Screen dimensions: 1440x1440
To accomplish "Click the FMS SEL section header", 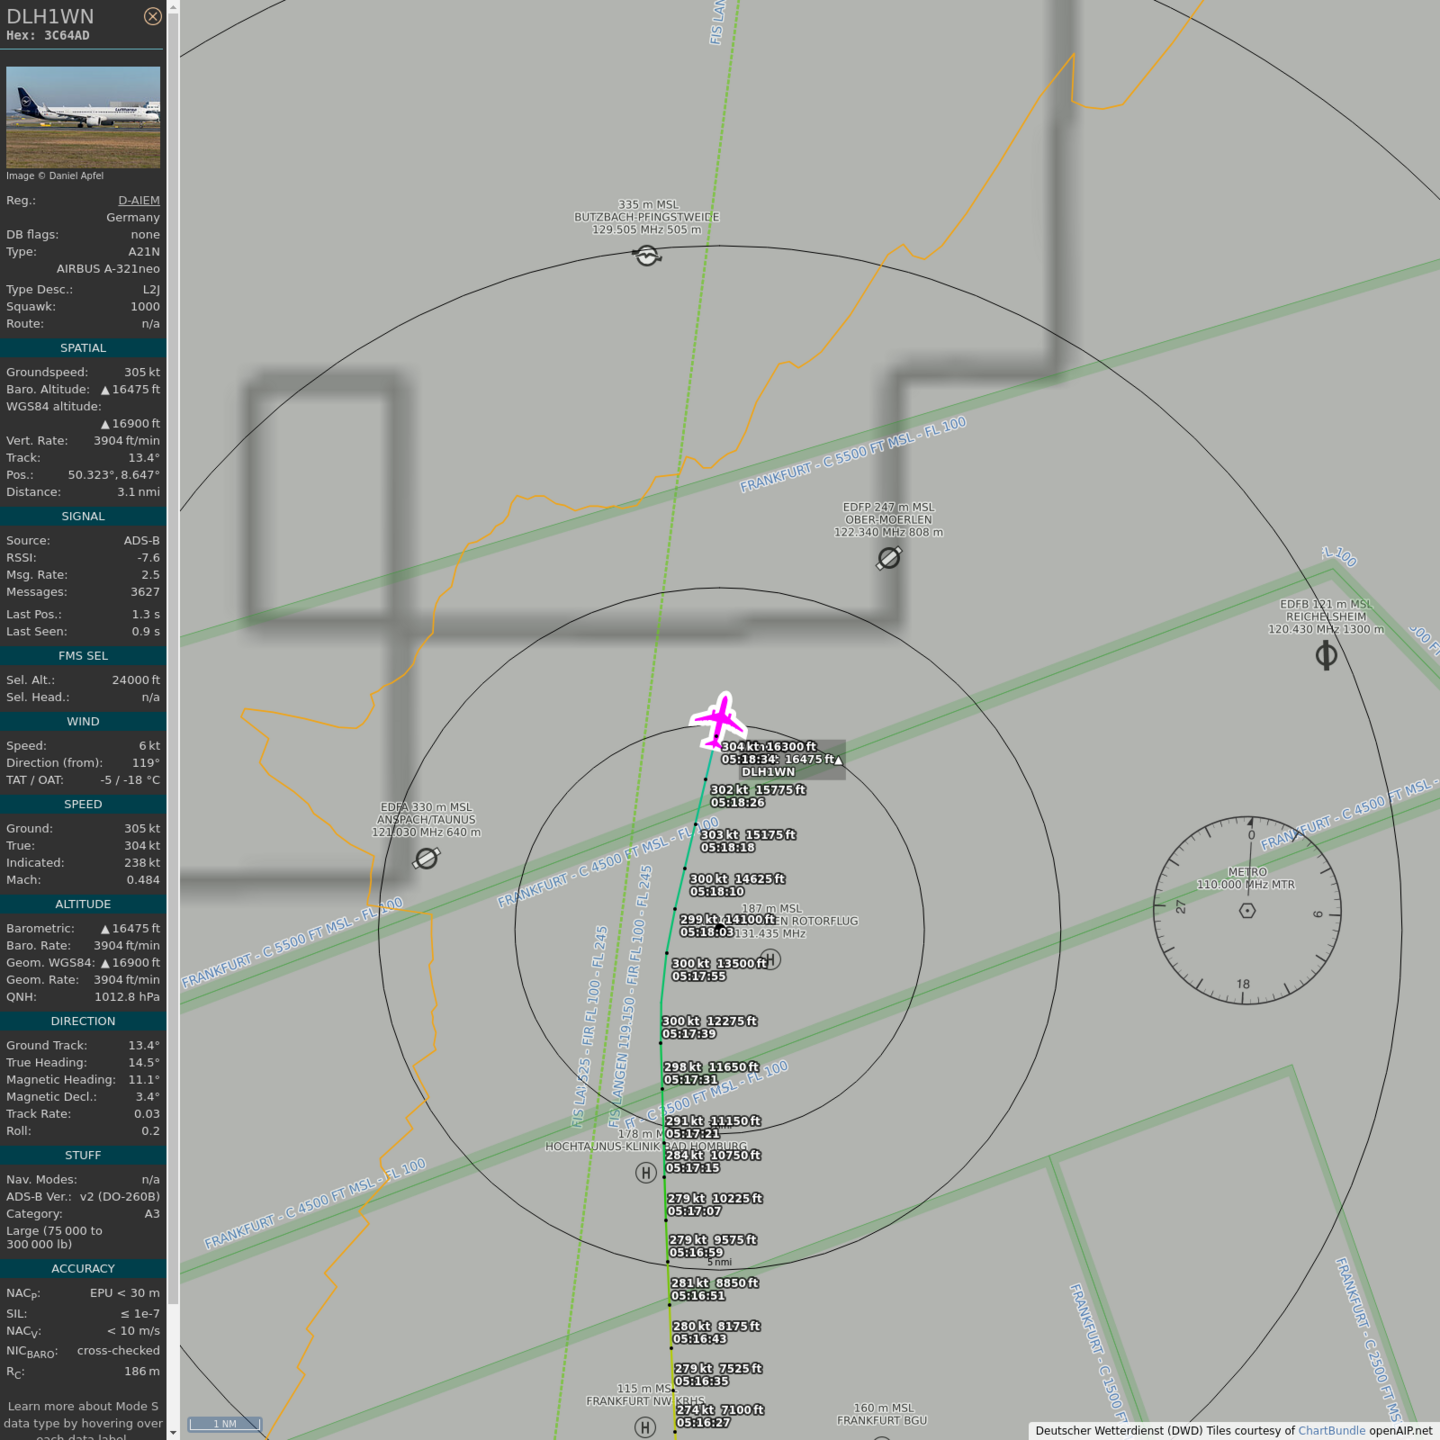I will pyautogui.click(x=83, y=656).
